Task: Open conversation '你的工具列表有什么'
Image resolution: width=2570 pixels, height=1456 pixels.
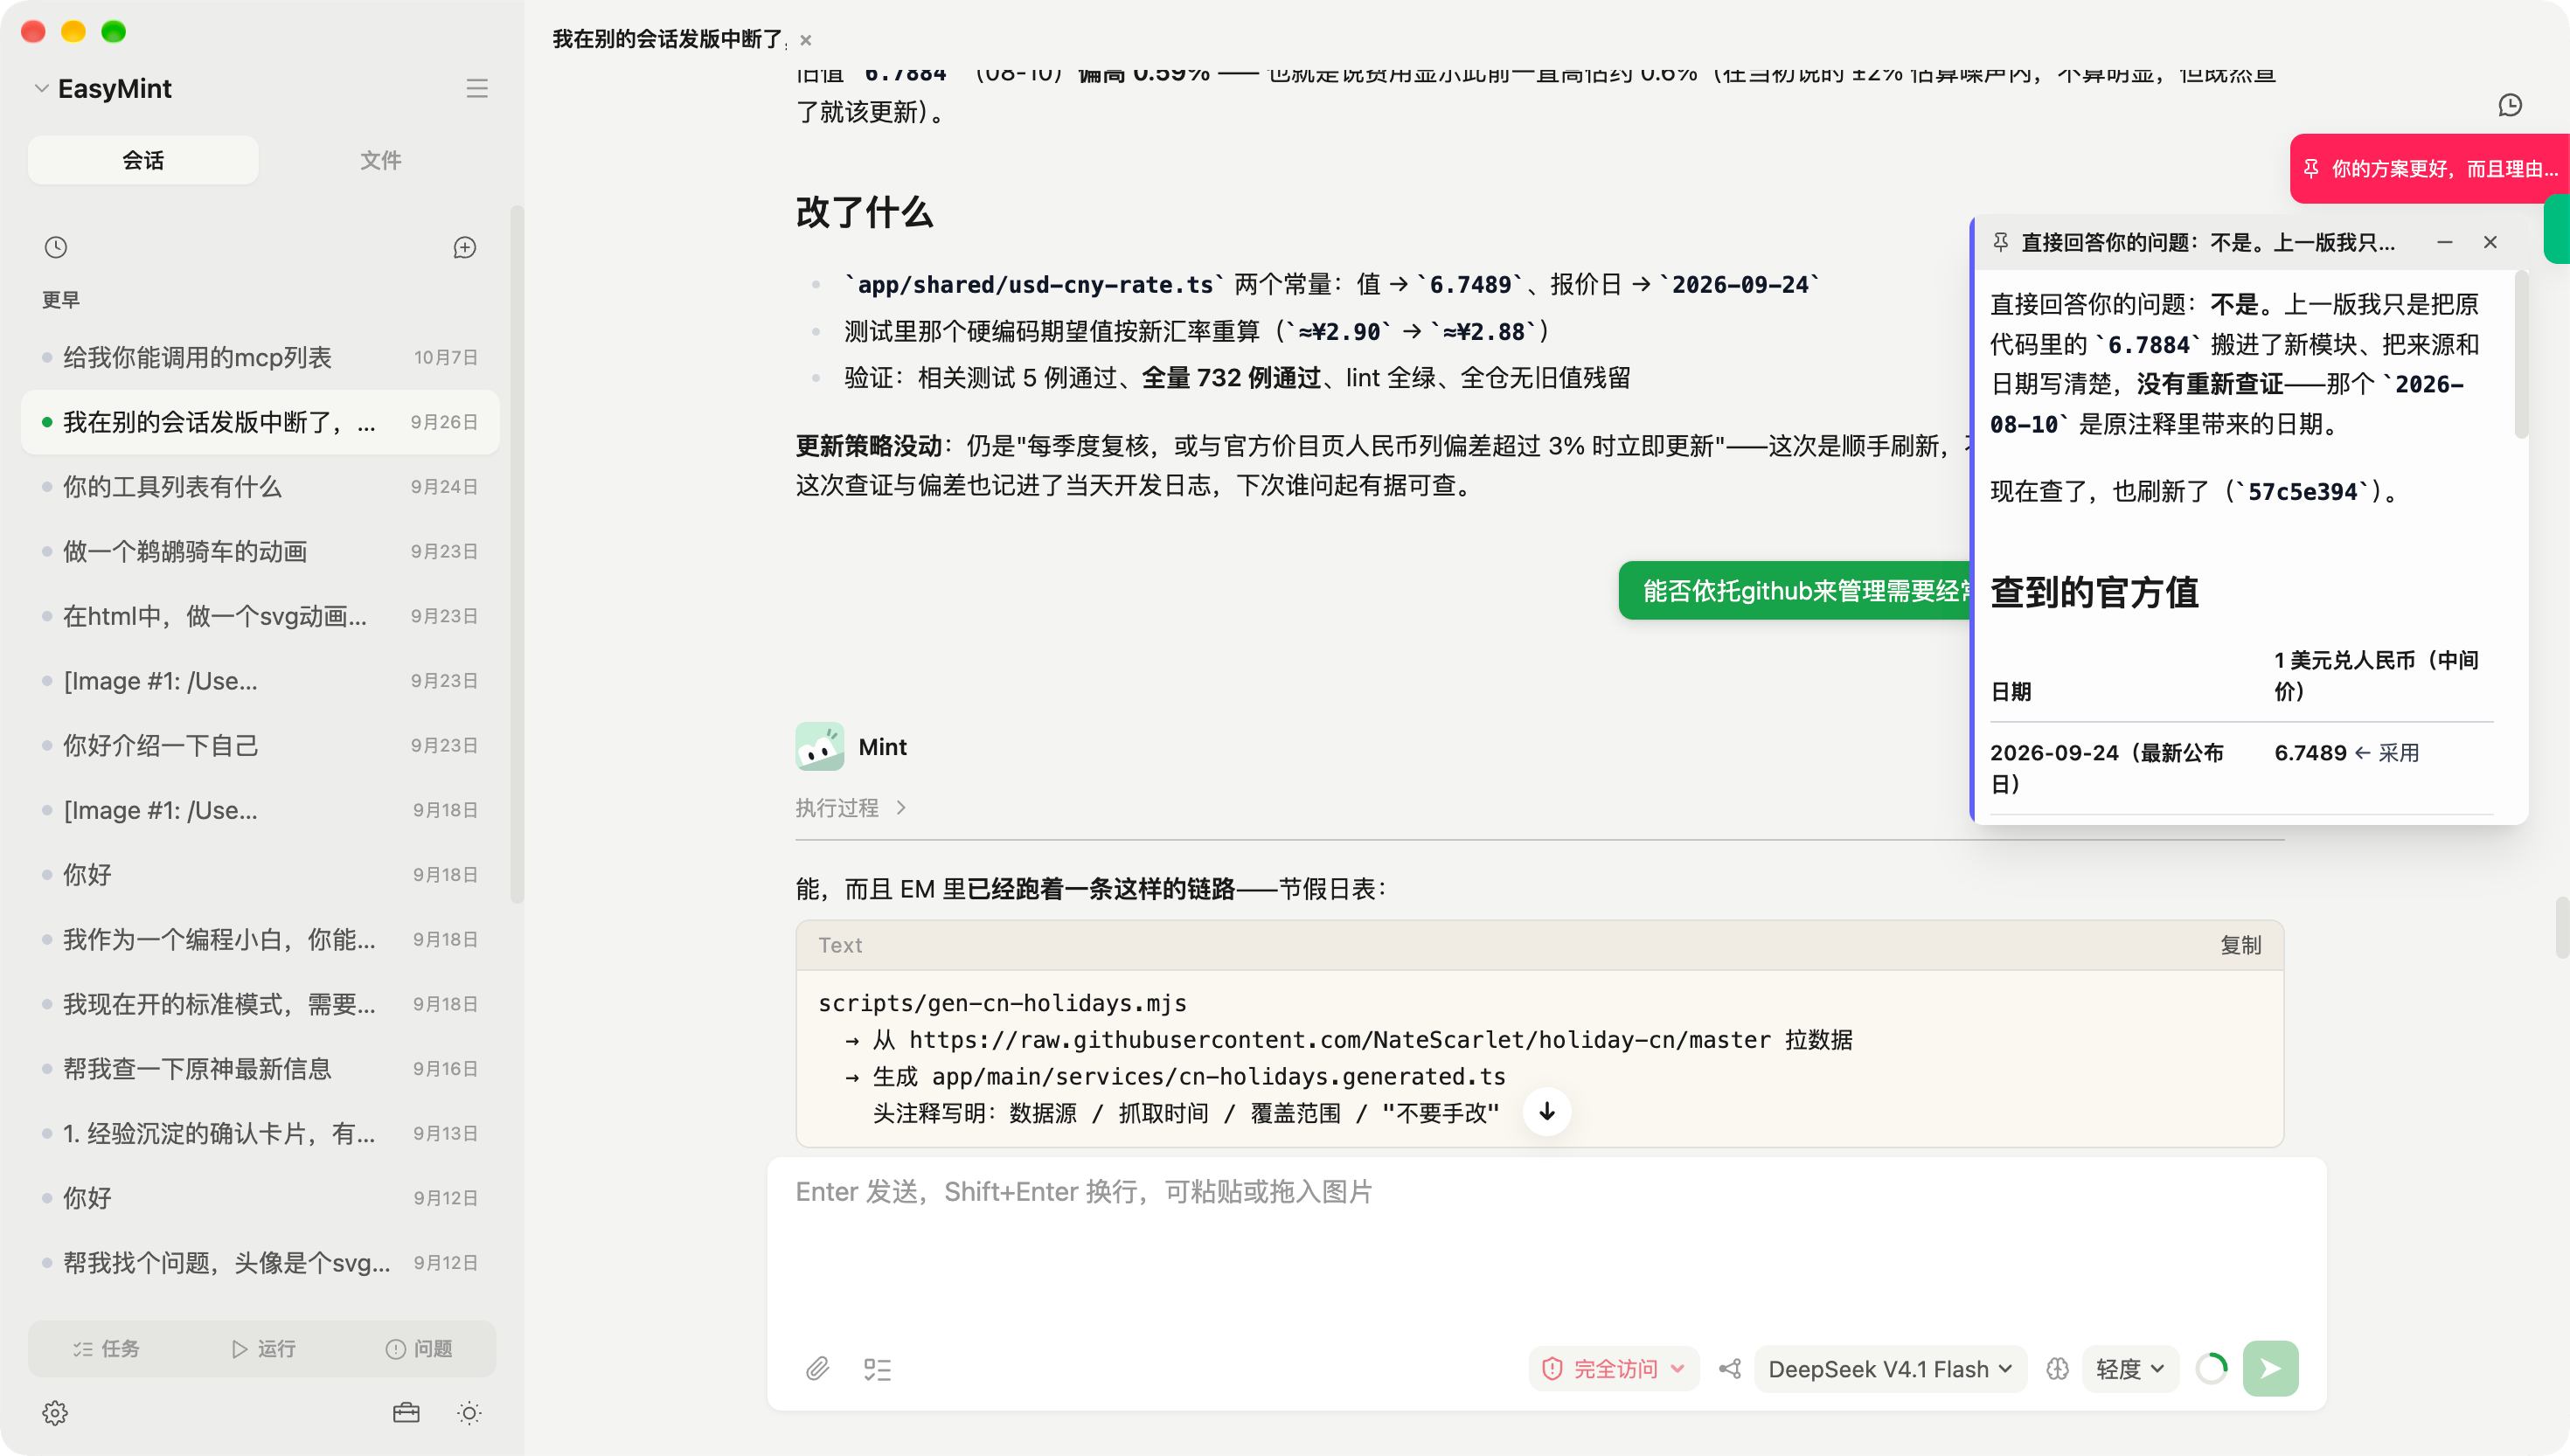Action: tap(260, 487)
